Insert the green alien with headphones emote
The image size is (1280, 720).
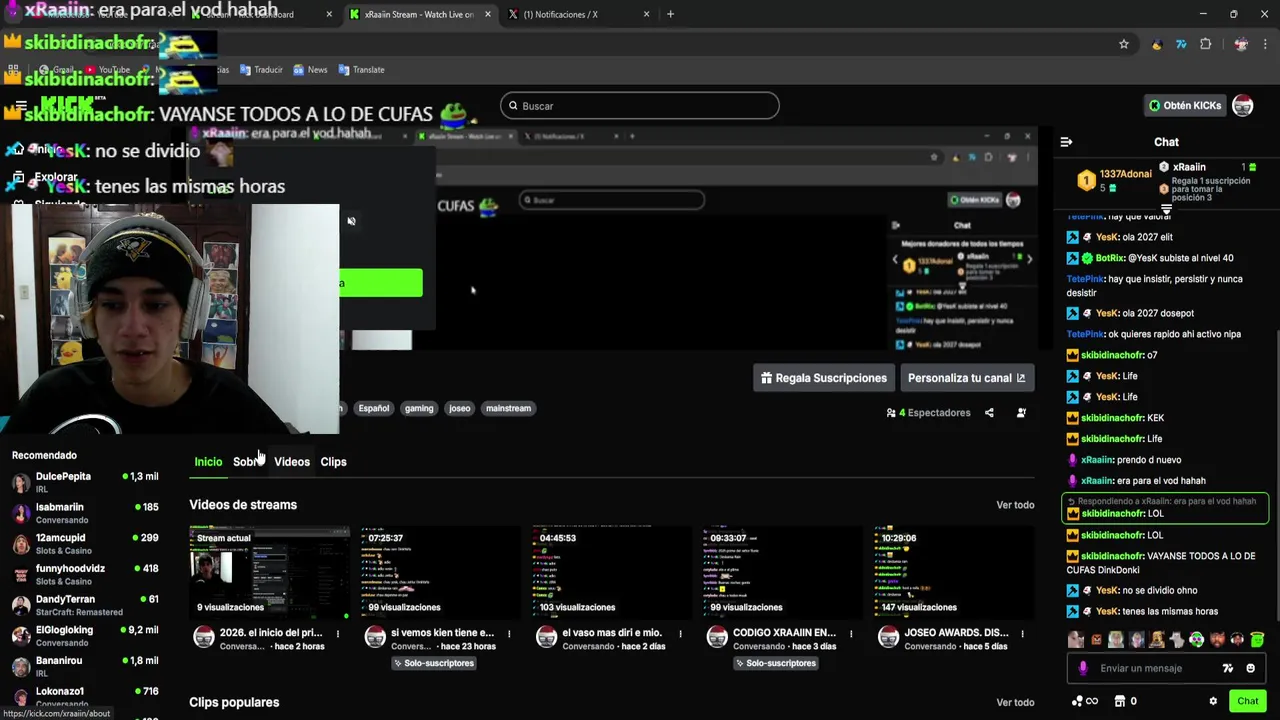(1196, 640)
